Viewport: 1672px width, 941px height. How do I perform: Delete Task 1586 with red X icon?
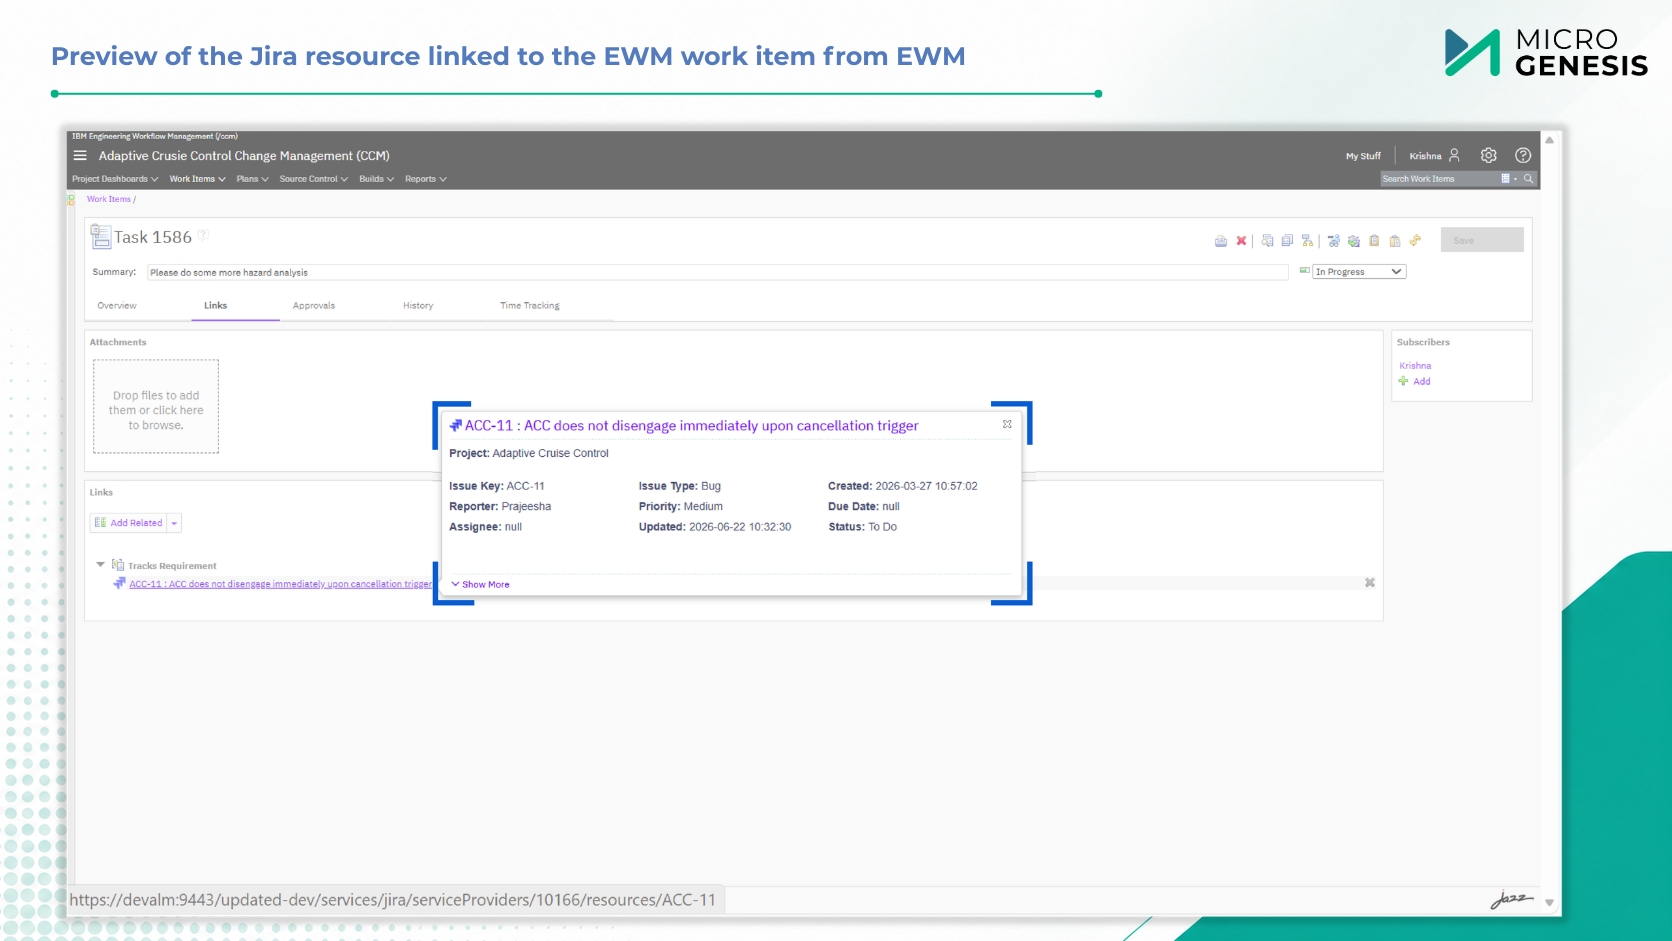1241,241
